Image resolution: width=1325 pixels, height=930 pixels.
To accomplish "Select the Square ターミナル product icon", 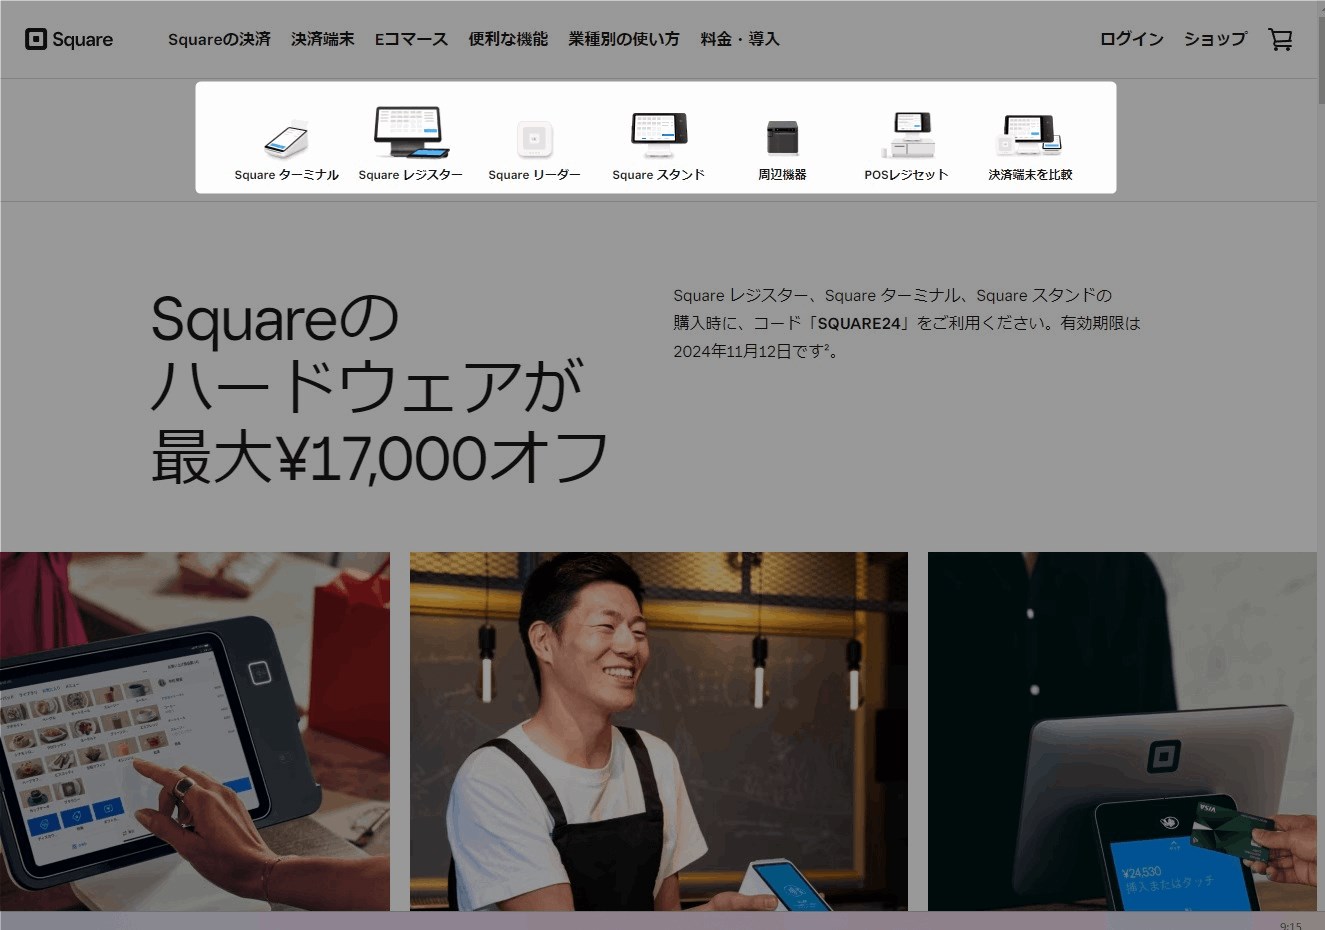I will coord(287,140).
